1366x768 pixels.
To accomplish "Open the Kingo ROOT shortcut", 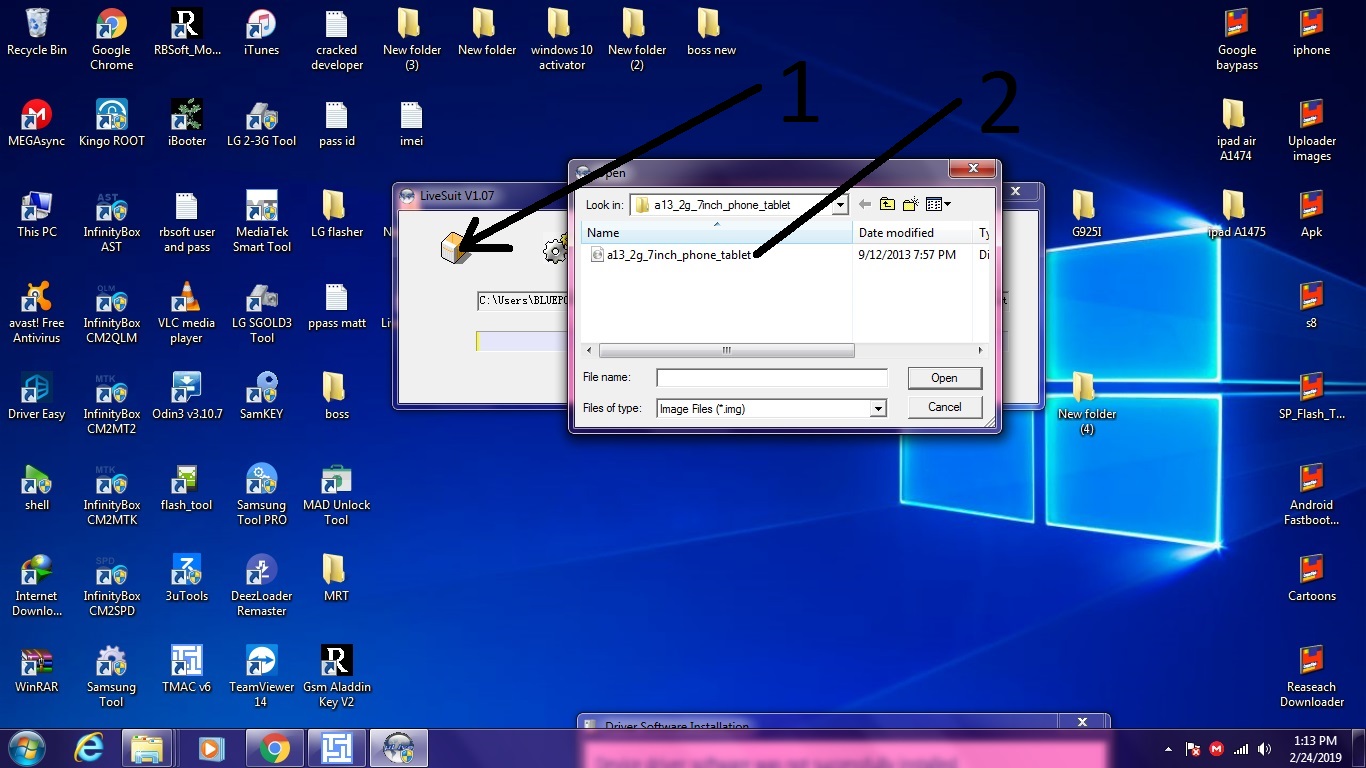I will pos(111,123).
